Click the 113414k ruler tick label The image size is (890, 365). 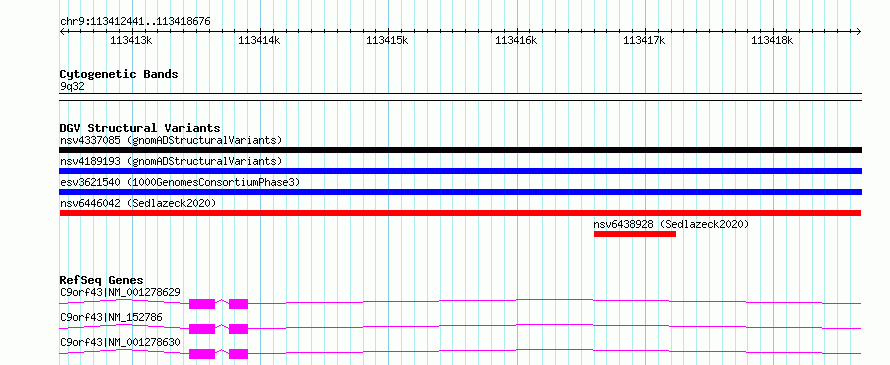point(259,40)
